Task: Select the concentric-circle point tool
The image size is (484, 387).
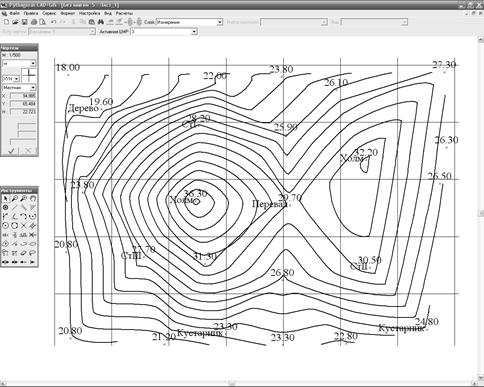Action: coord(5,207)
